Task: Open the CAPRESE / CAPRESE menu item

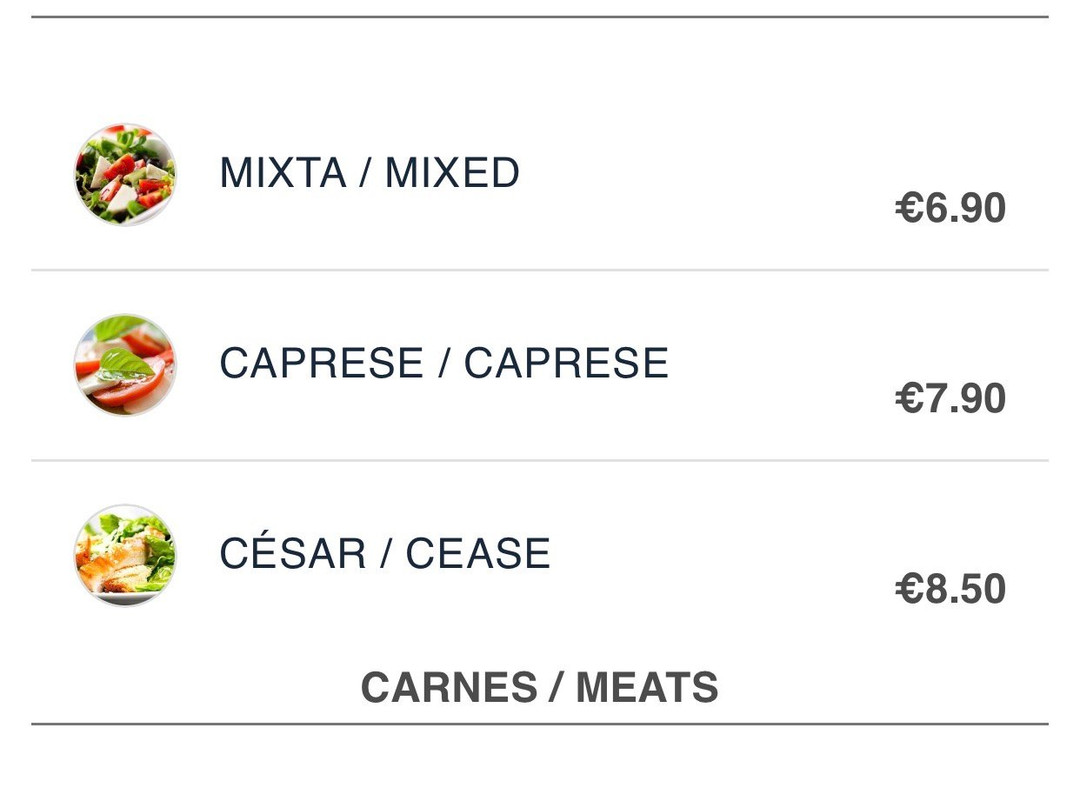Action: point(540,365)
